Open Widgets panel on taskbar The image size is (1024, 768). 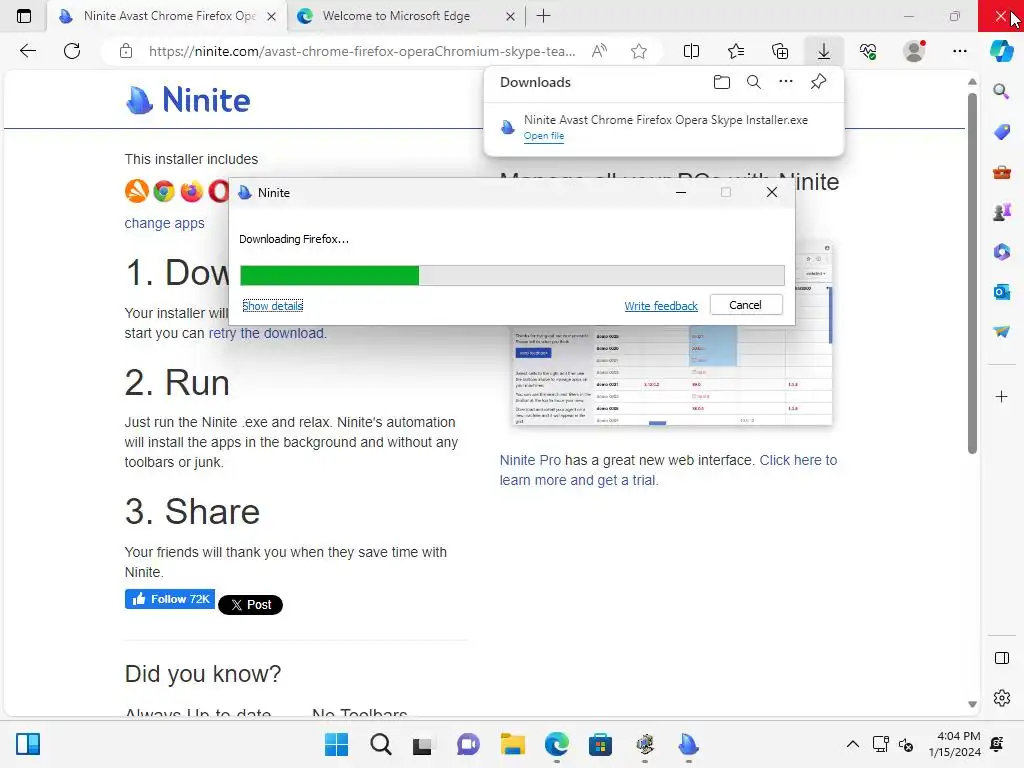[x=28, y=744]
